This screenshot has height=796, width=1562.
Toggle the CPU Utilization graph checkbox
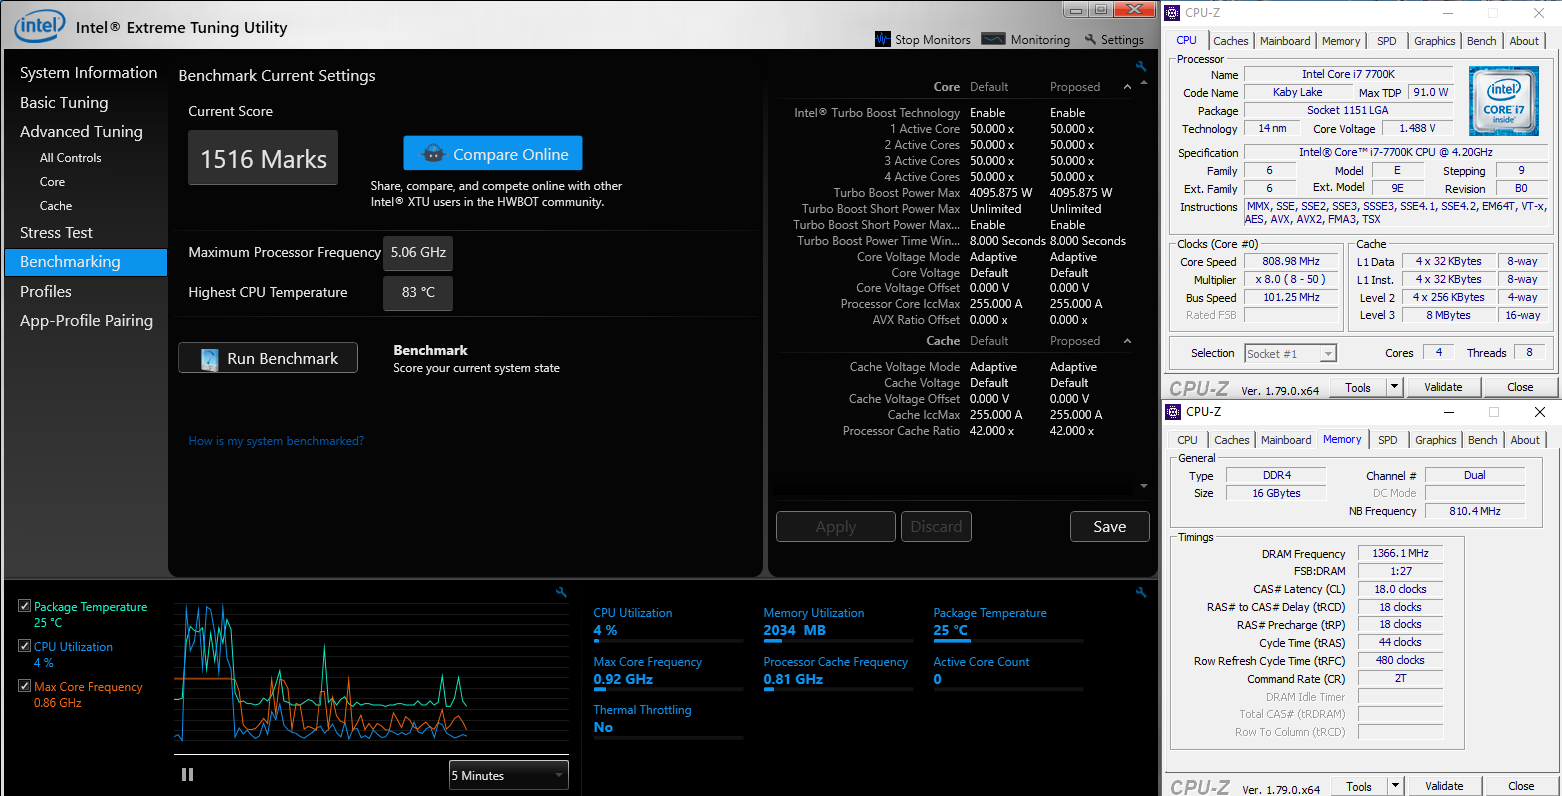coord(25,646)
